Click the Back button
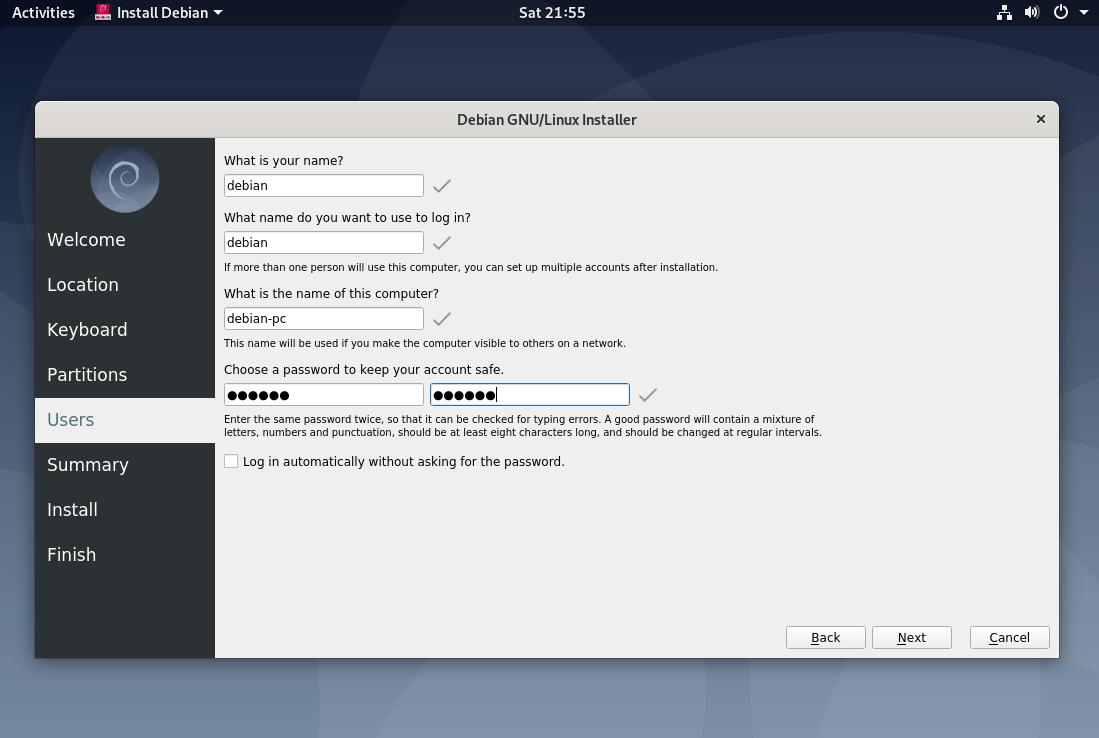The height and width of the screenshot is (738, 1099). (826, 638)
